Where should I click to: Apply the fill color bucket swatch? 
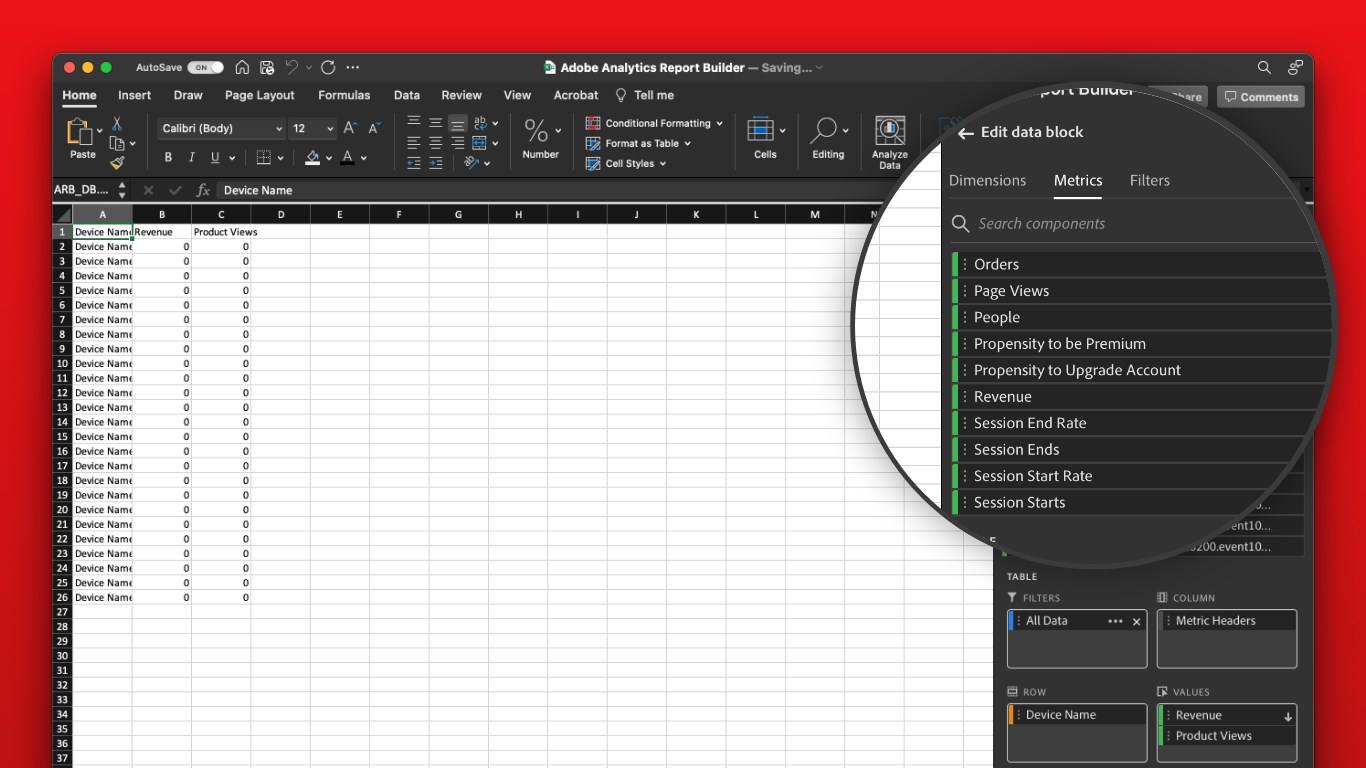313,157
